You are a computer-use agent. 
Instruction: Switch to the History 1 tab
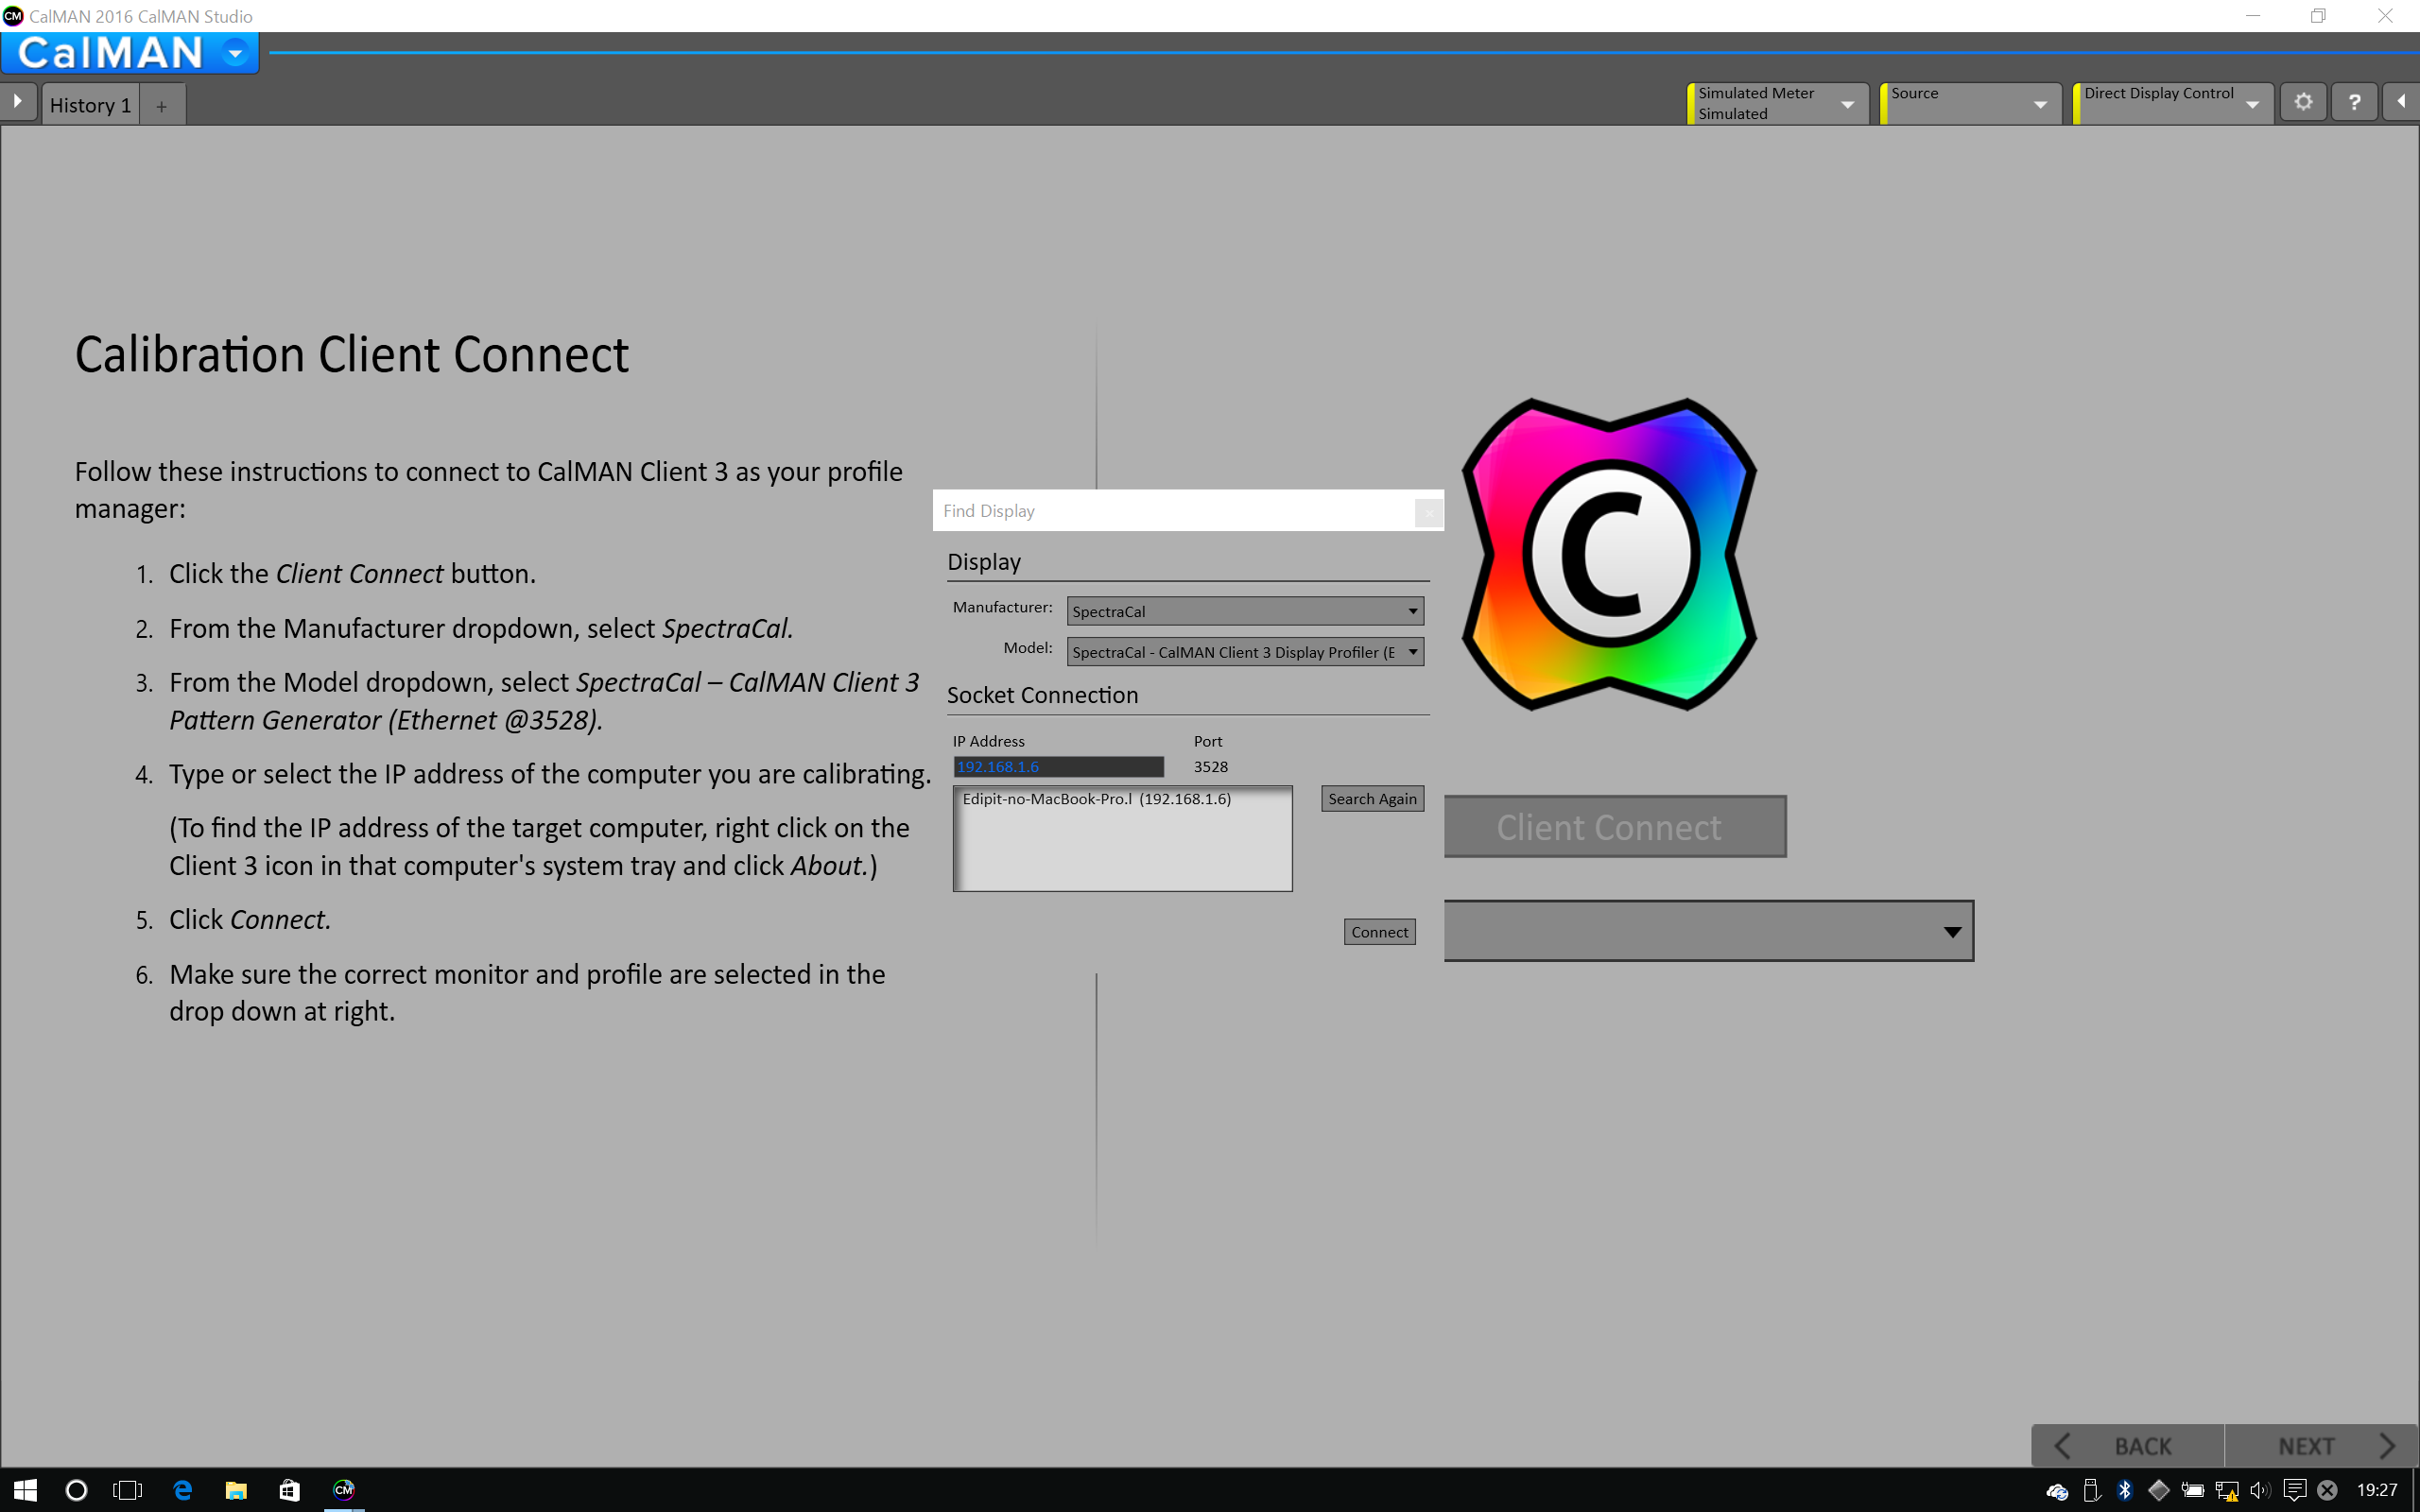[90, 105]
